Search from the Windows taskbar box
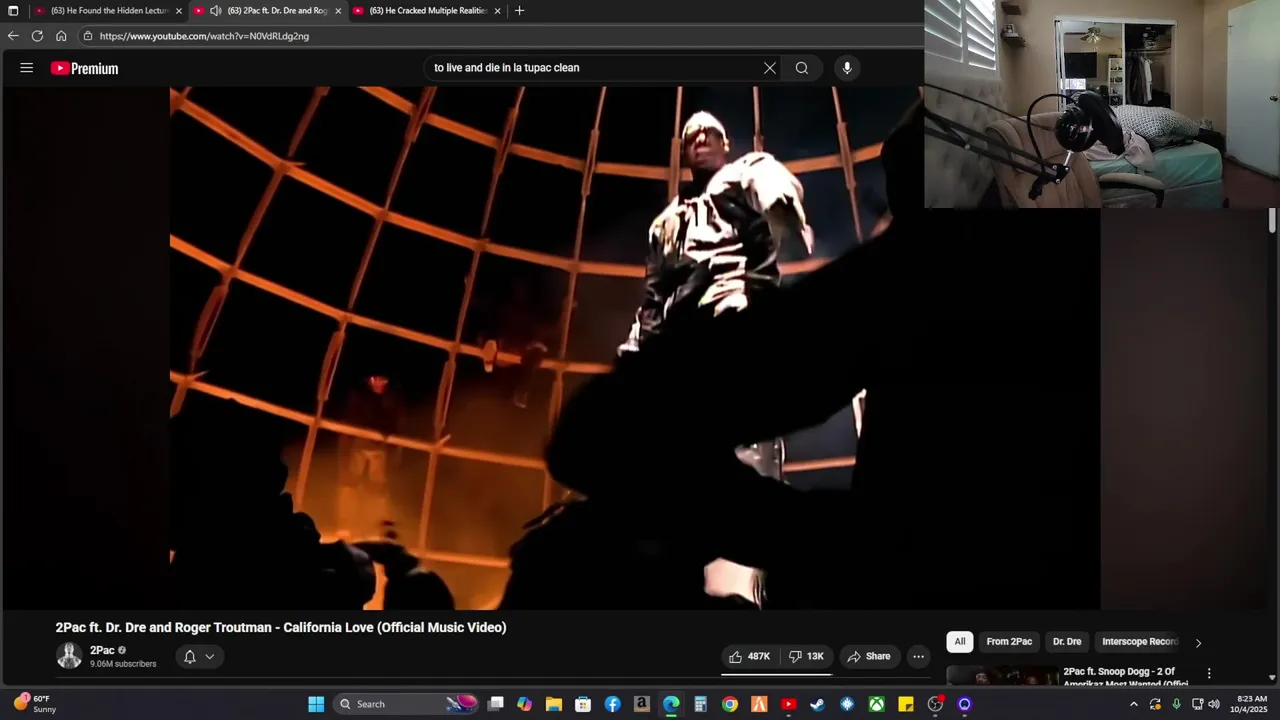The image size is (1280, 720). (x=407, y=704)
